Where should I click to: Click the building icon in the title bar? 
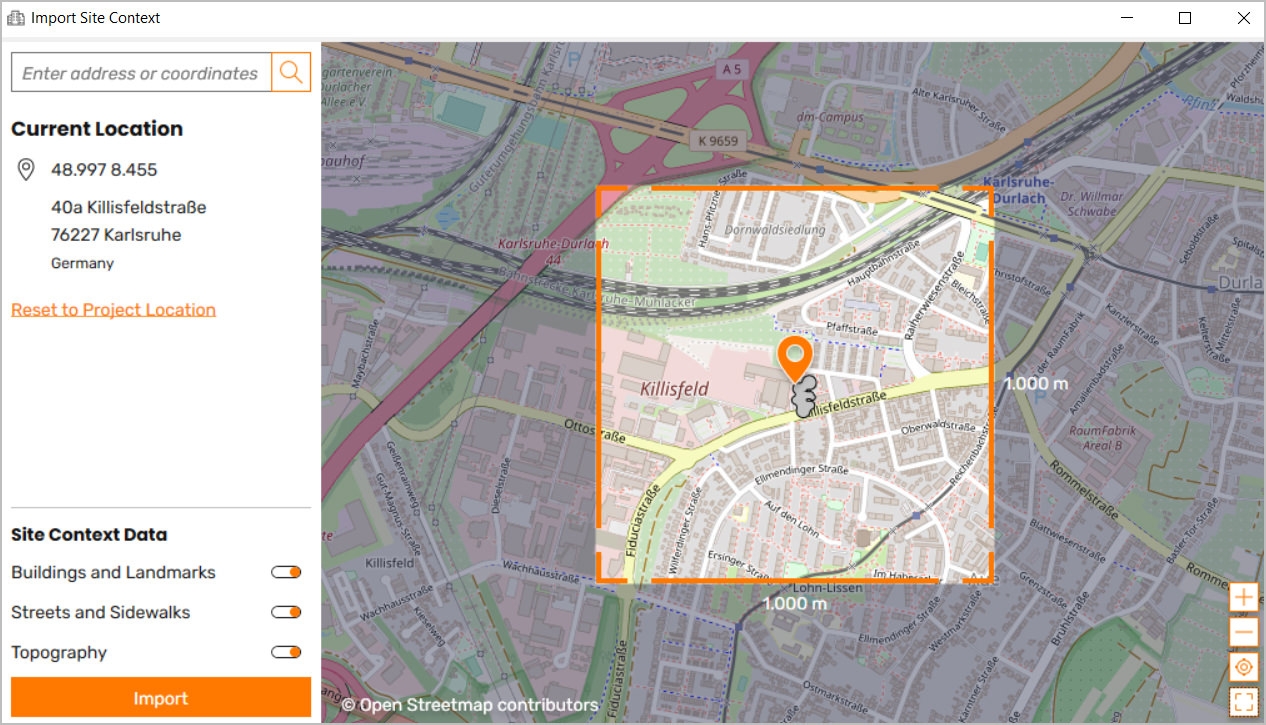[x=17, y=17]
